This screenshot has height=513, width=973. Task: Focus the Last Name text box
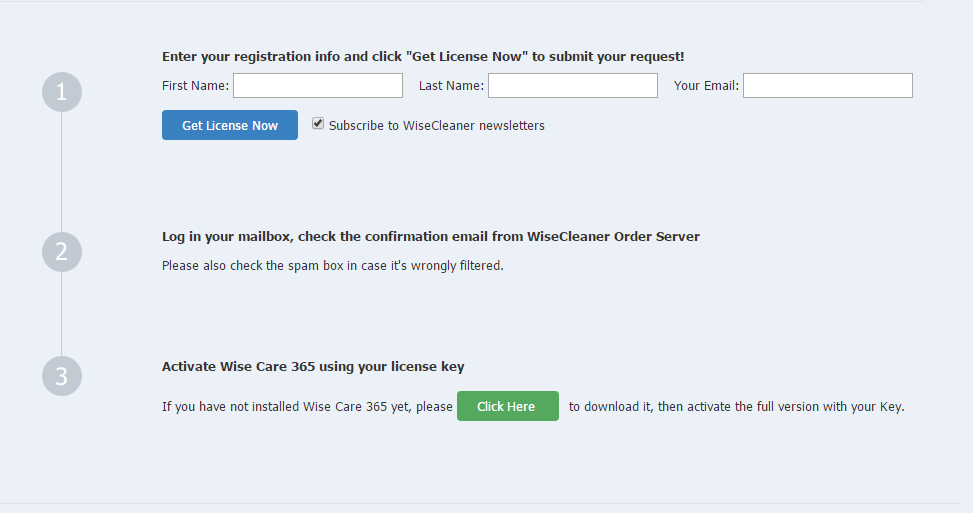click(x=572, y=86)
